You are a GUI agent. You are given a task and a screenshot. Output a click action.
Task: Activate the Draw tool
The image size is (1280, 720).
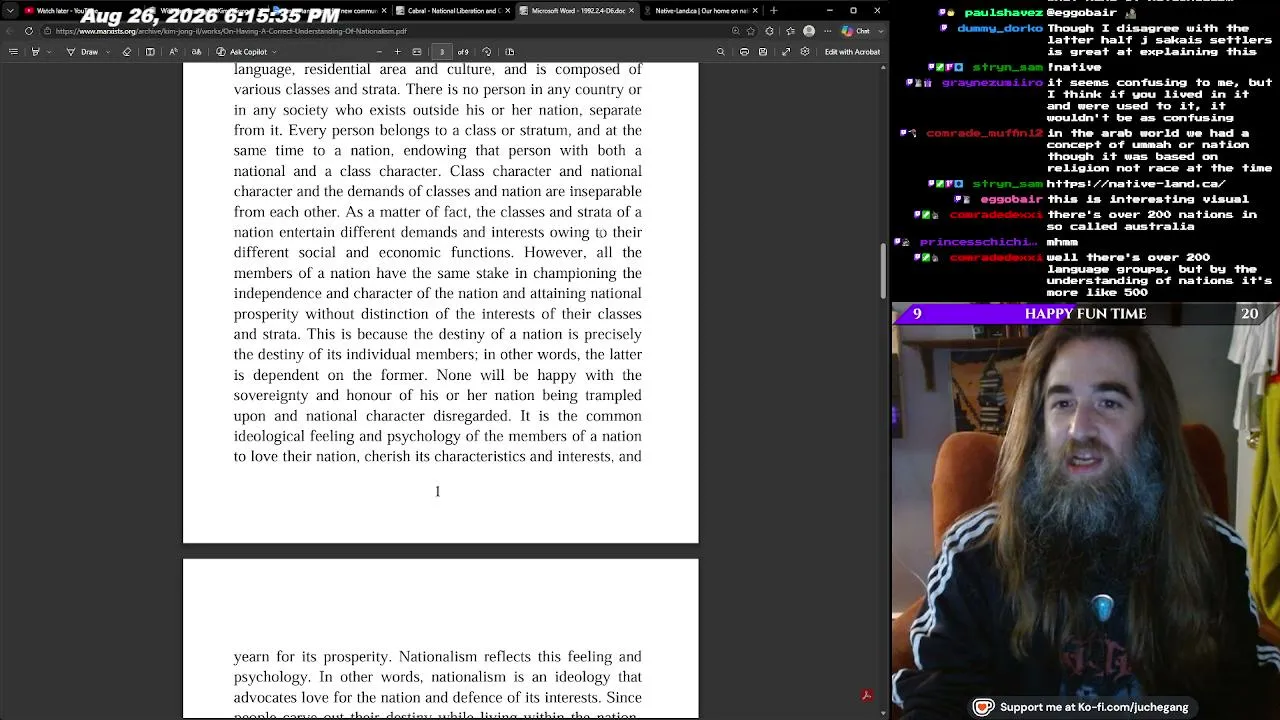coord(84,52)
